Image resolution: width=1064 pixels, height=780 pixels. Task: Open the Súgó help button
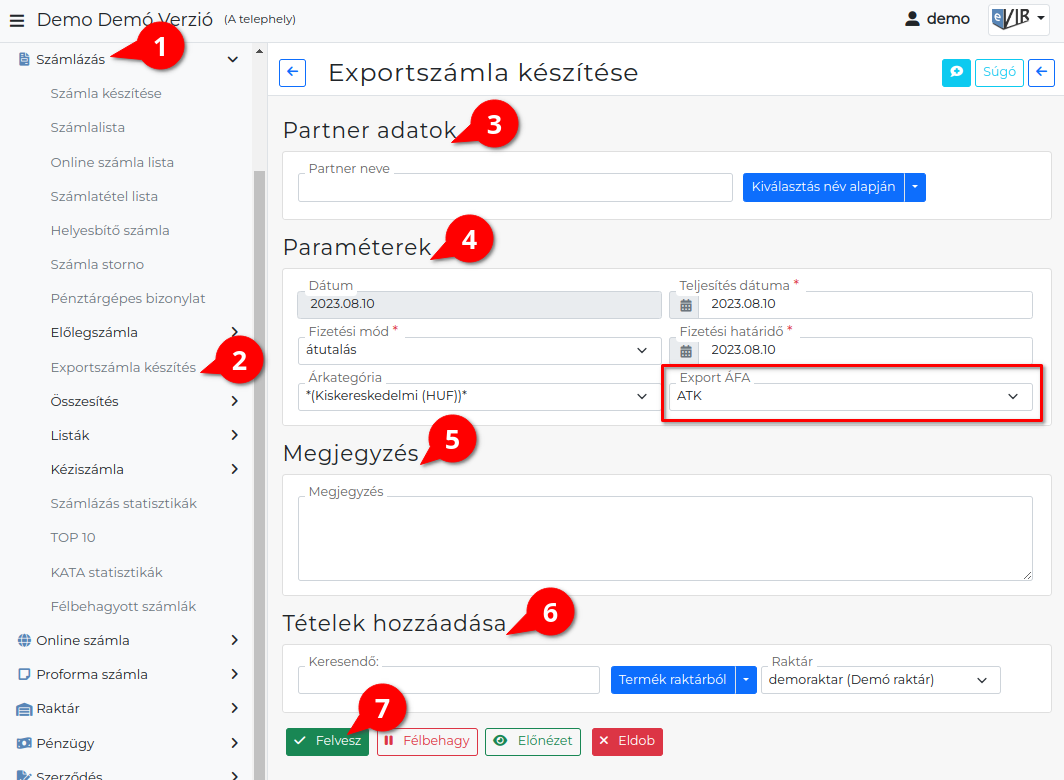[x=999, y=73]
